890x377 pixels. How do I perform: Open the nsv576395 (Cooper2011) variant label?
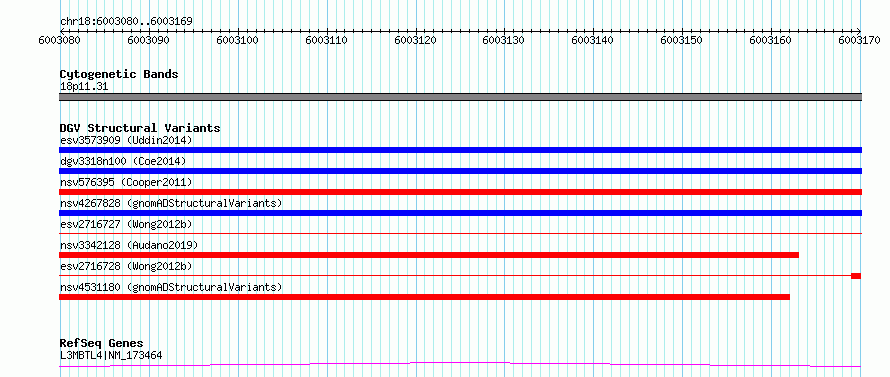pyautogui.click(x=126, y=182)
